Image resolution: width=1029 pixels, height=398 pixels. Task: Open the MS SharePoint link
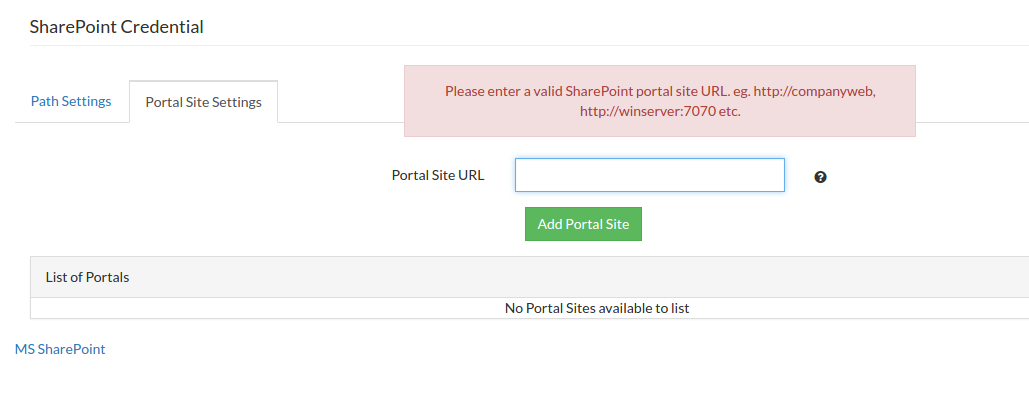[x=60, y=349]
